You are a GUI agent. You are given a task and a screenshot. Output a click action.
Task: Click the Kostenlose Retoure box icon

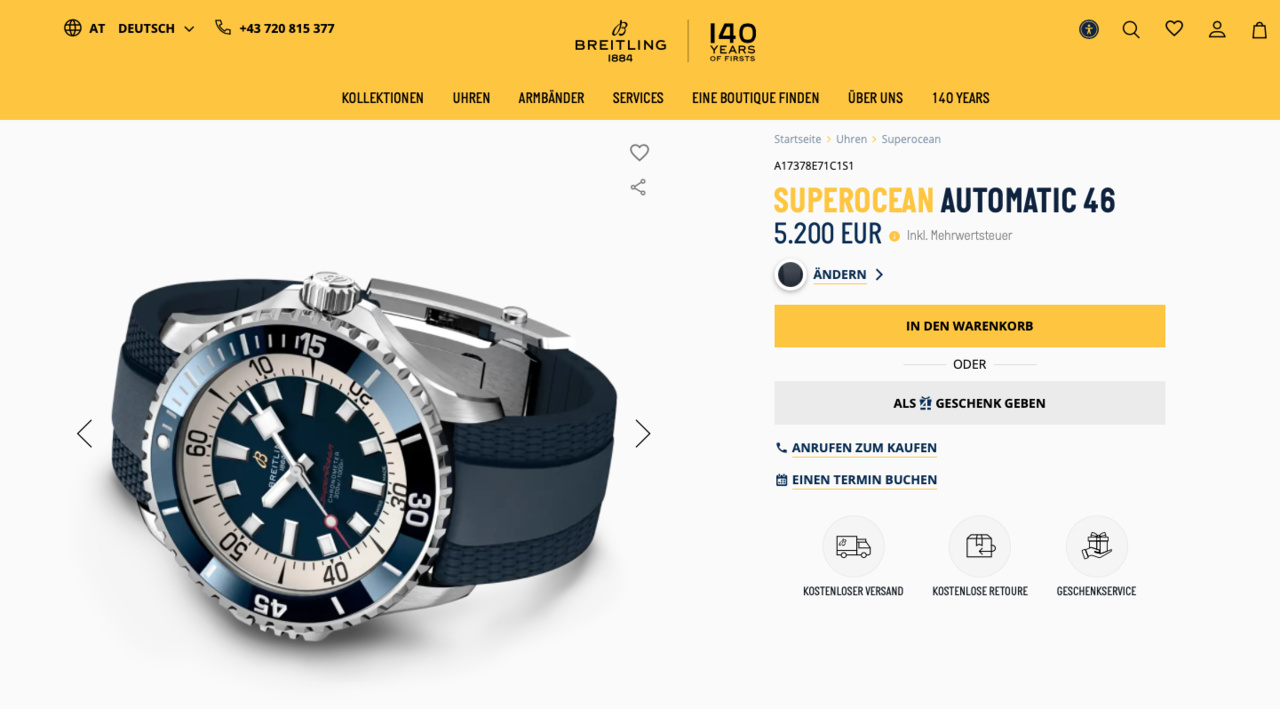click(x=980, y=546)
